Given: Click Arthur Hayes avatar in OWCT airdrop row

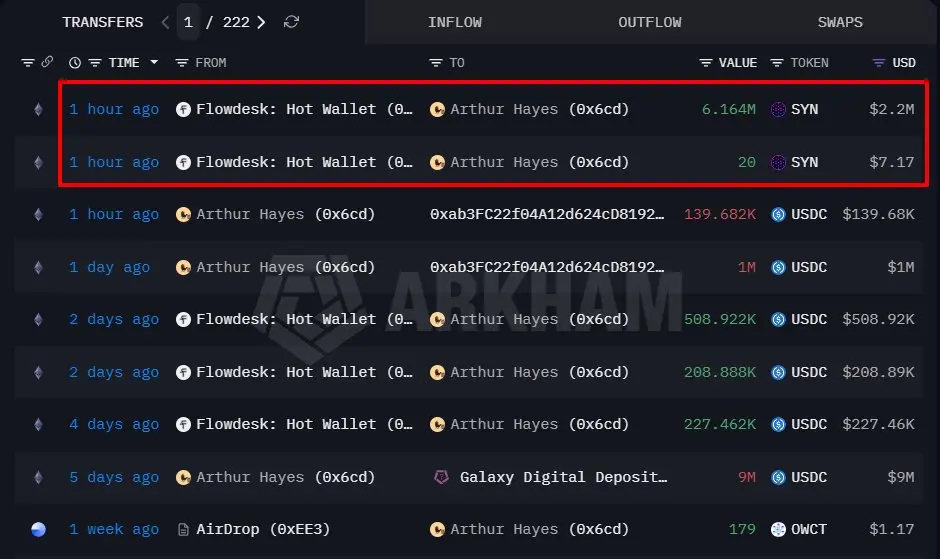Looking at the screenshot, I should coord(437,529).
